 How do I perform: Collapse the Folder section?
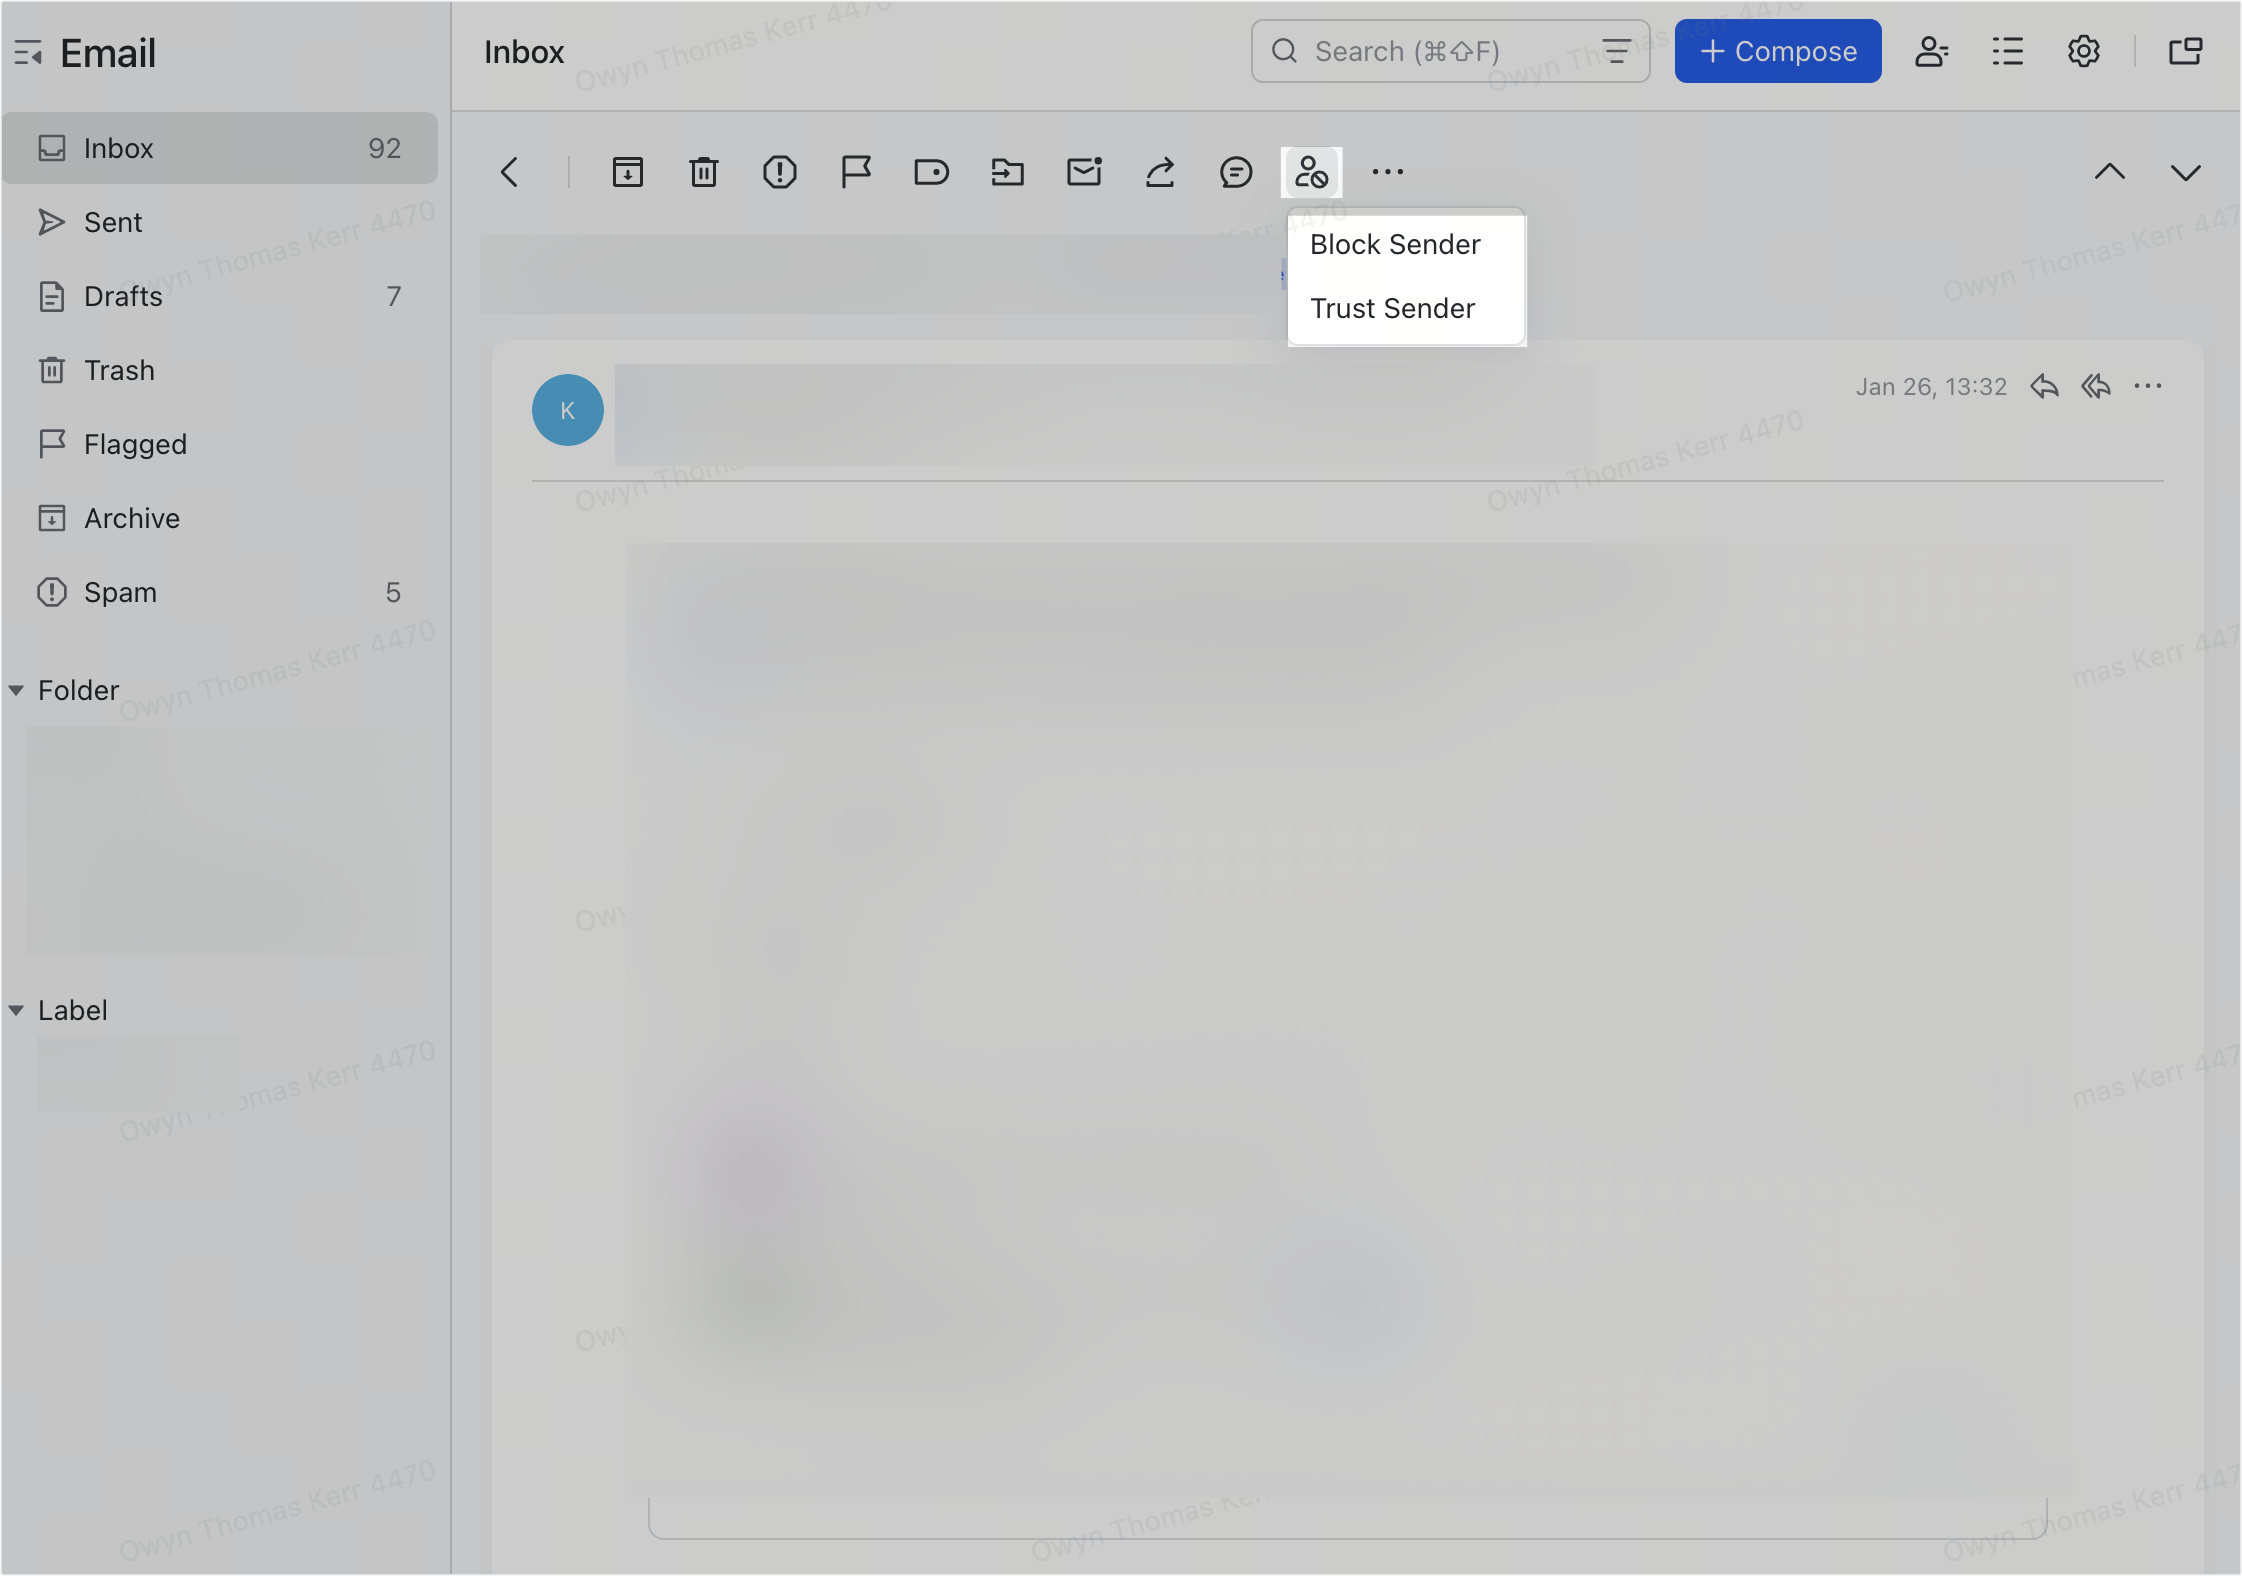tap(17, 691)
